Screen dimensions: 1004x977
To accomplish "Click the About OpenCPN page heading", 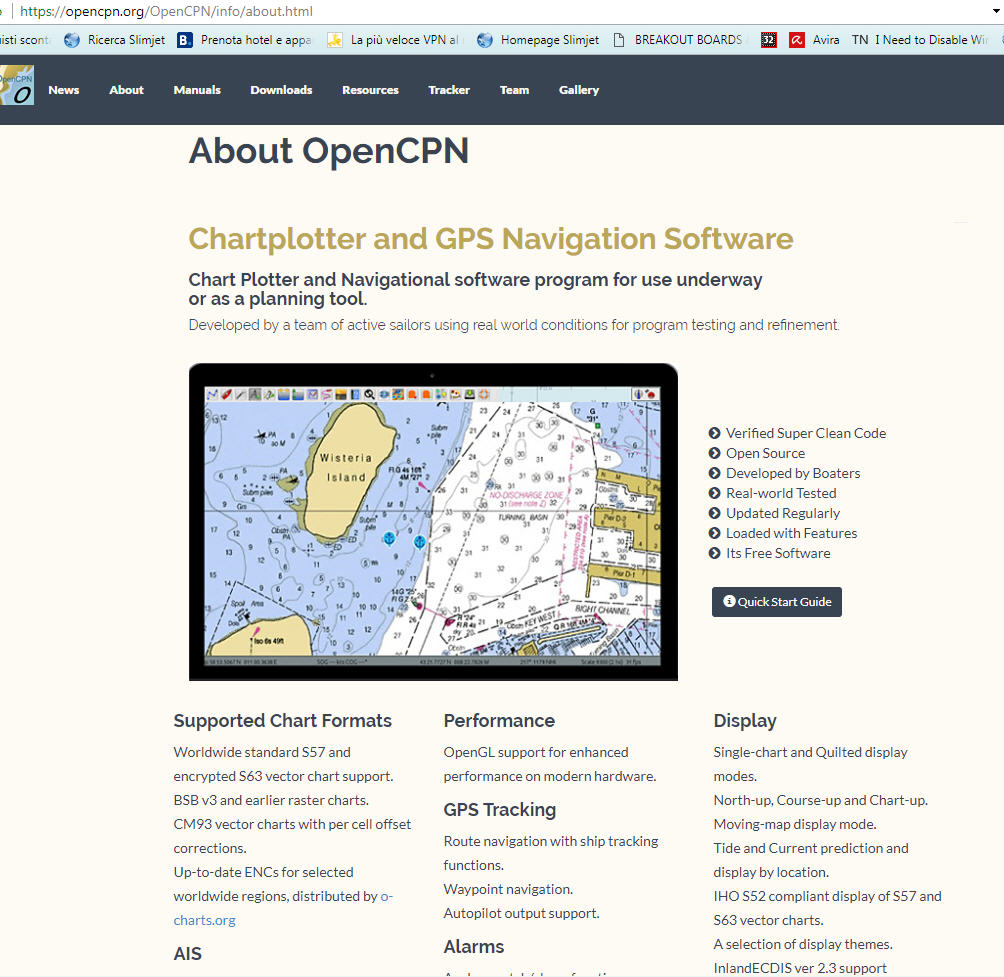I will tap(328, 151).
